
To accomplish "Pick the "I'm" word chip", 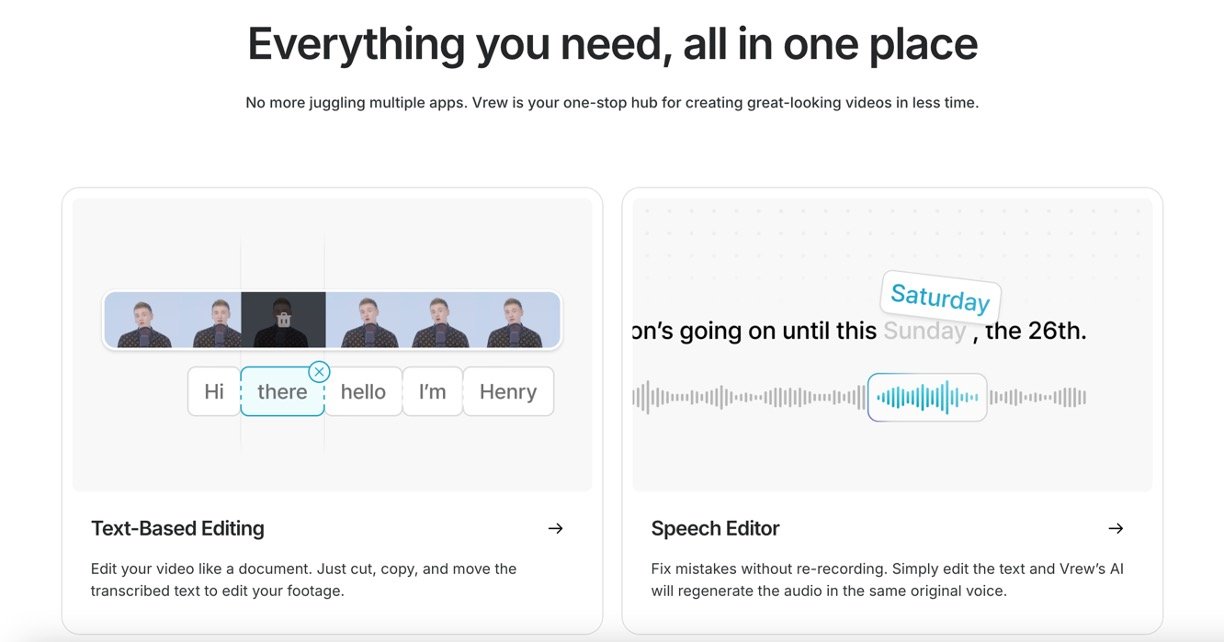I will 432,392.
